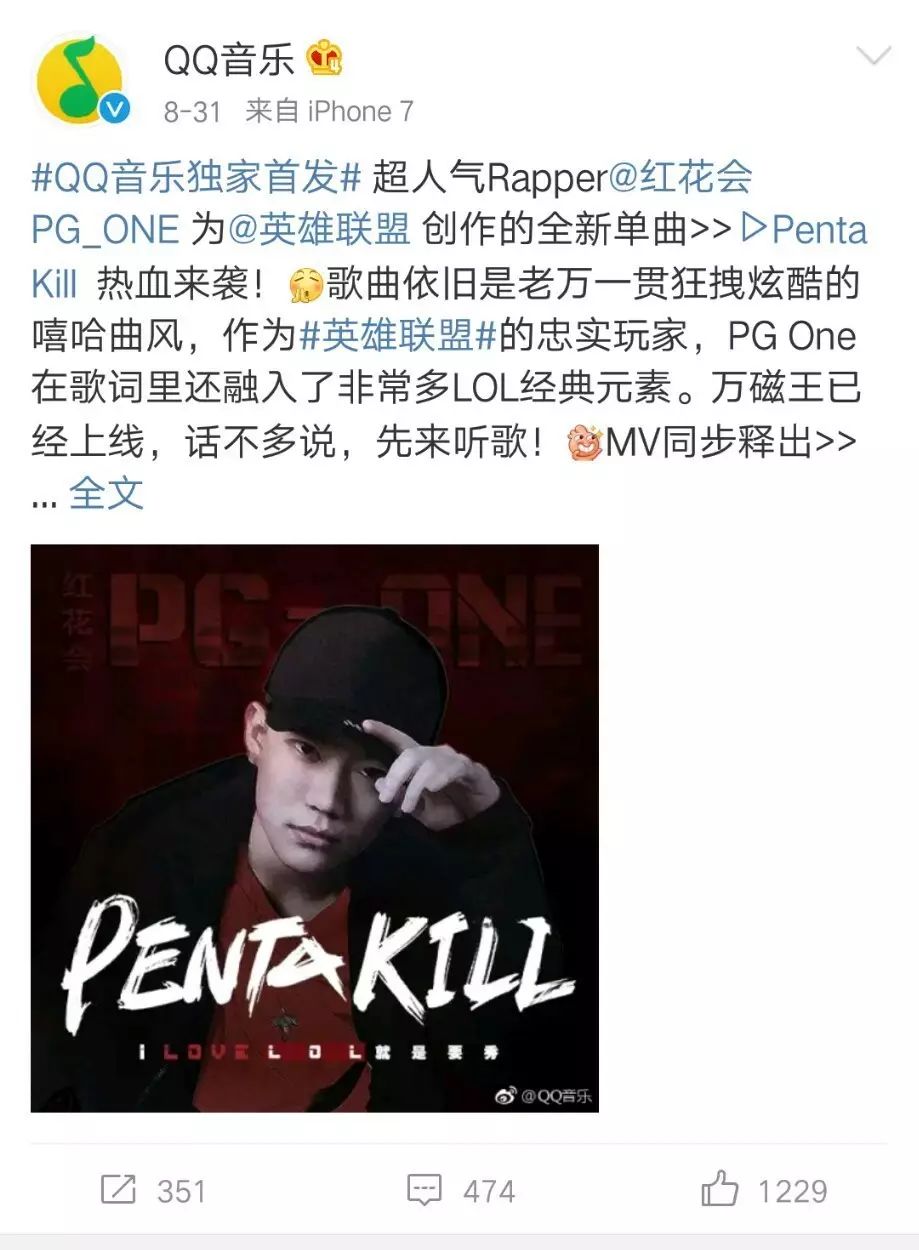Tap the 8-31 post date
Viewport: 919px width, 1250px height.
(x=192, y=111)
